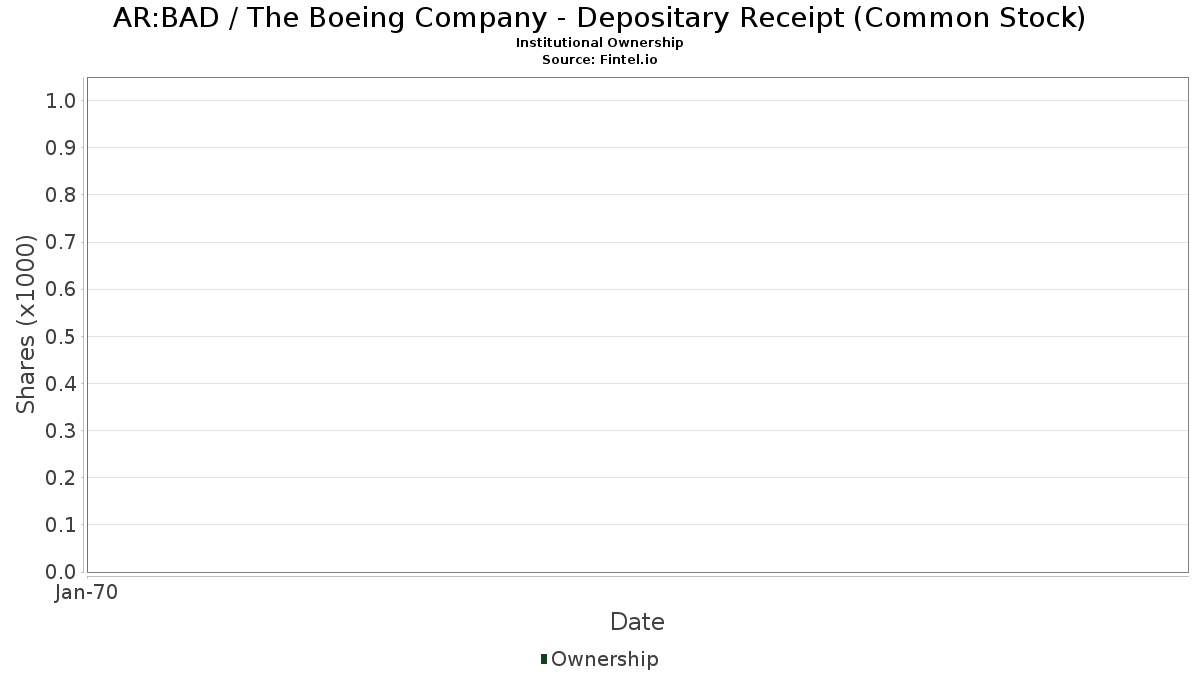
Task: Toggle the Ownership series legend label
Action: point(604,659)
